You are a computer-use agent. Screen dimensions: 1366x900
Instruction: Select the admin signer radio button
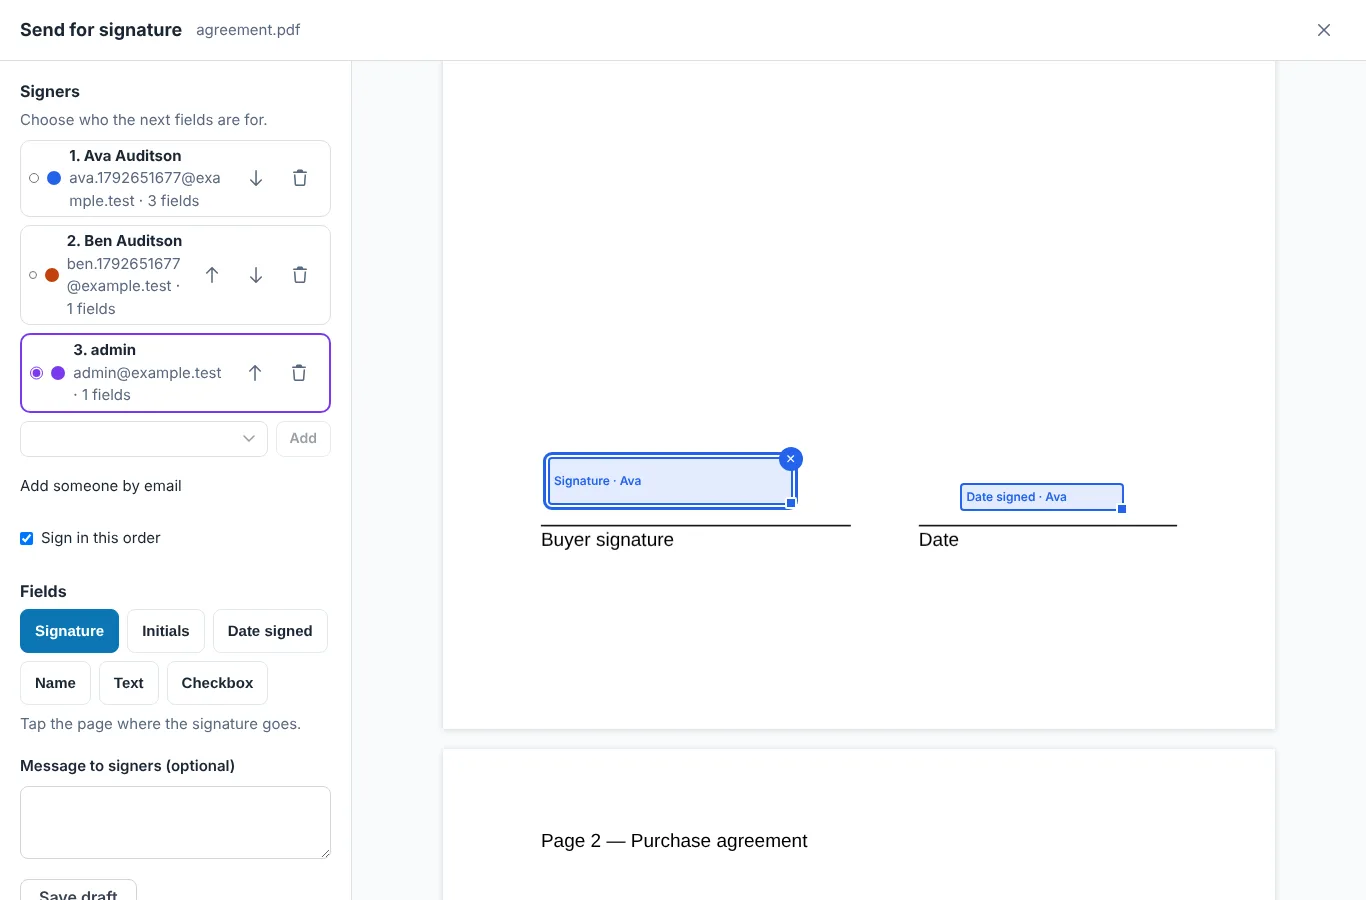37,373
